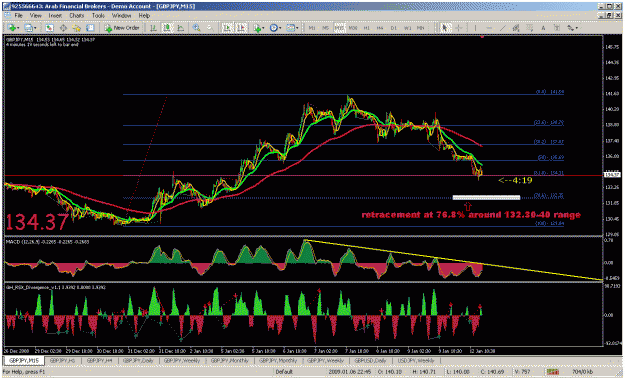Click the yellow MACD trendline

(454, 260)
